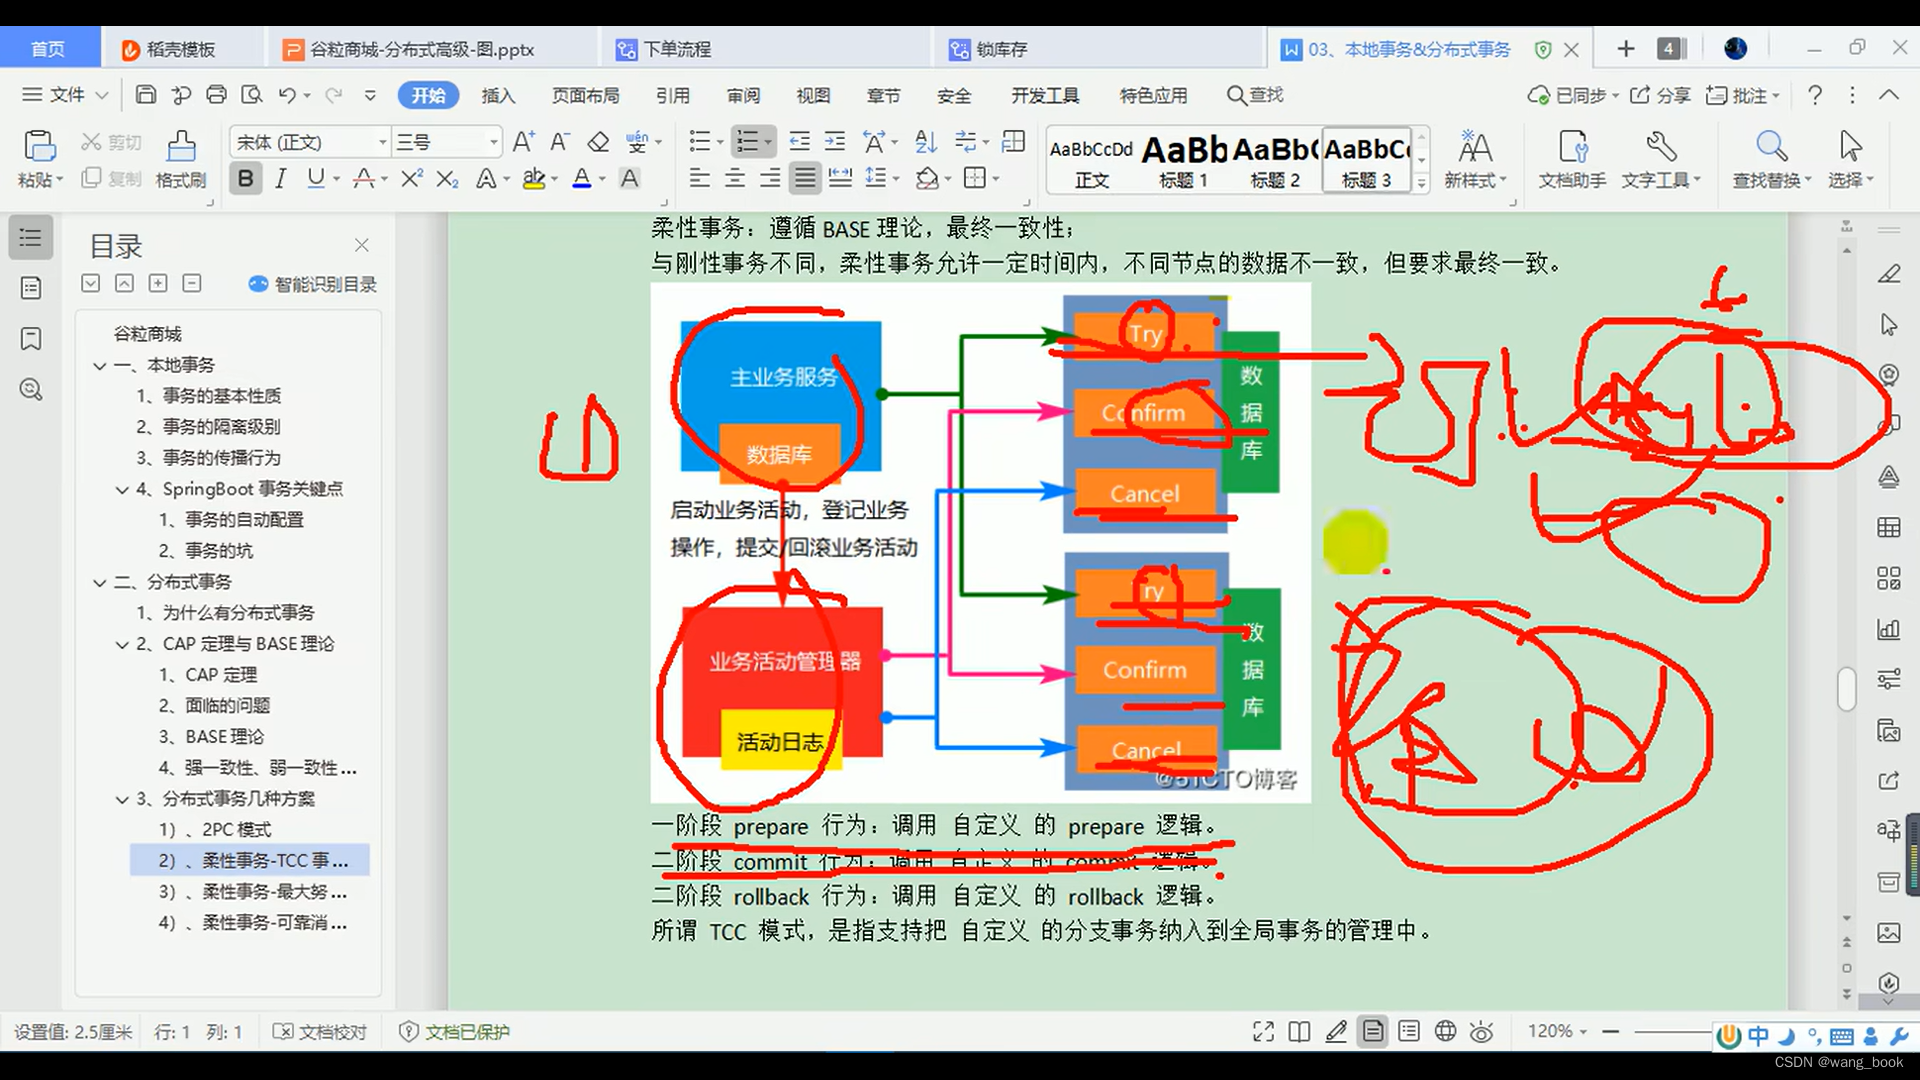Click the Sort icon in paragraph group
This screenshot has width=1920, height=1080.
(x=926, y=142)
